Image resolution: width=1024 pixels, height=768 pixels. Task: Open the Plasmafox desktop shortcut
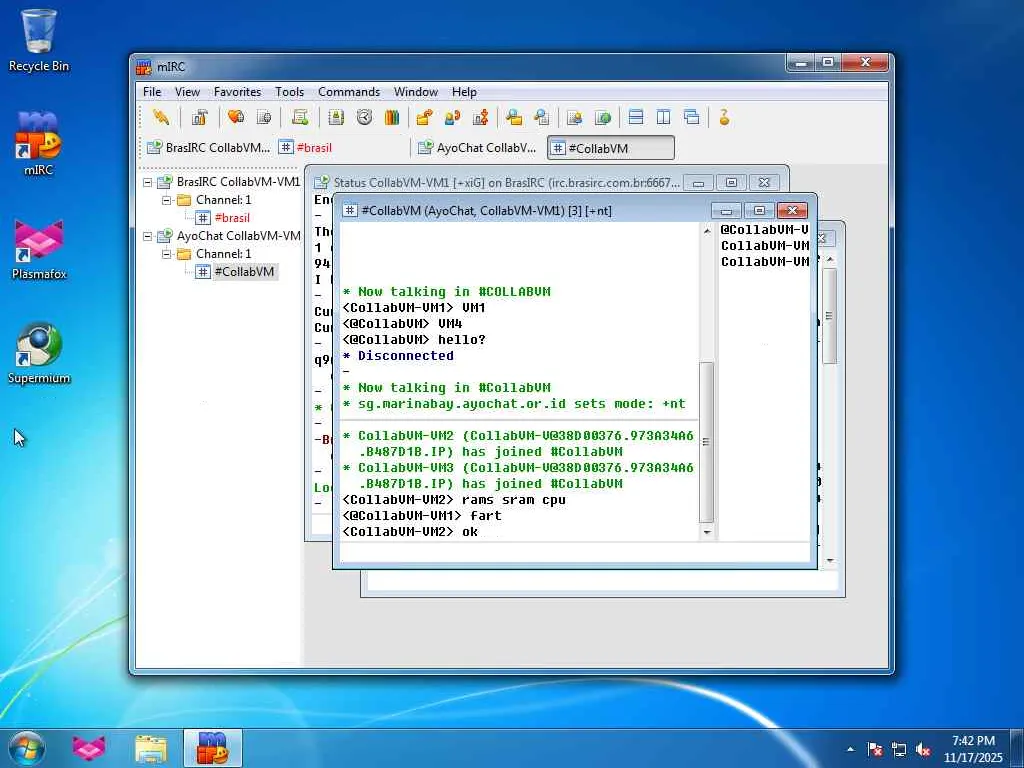pos(39,249)
